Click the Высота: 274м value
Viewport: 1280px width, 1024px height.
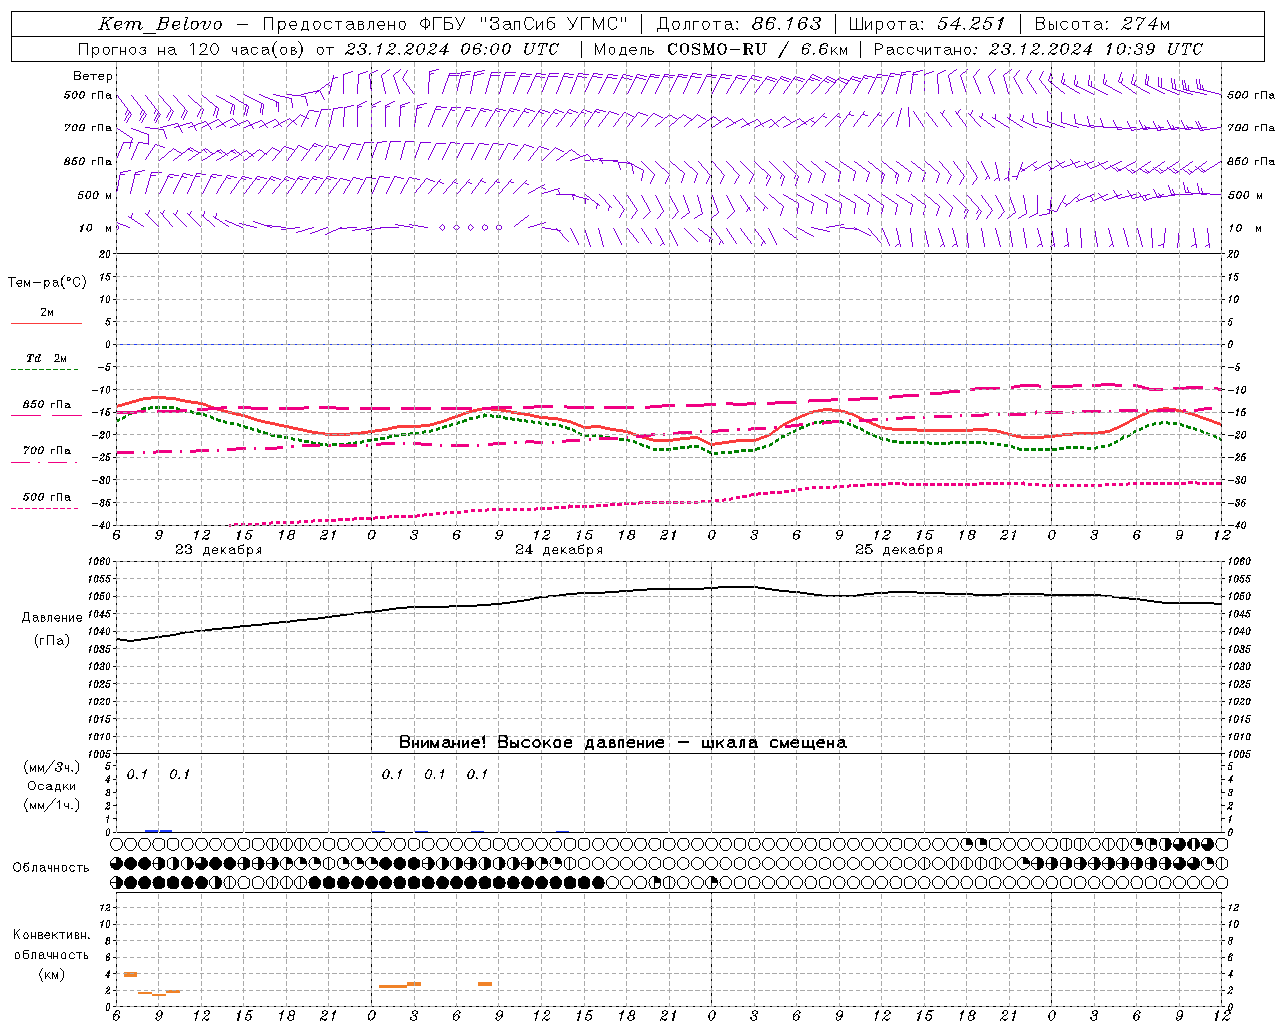[x=1102, y=24]
